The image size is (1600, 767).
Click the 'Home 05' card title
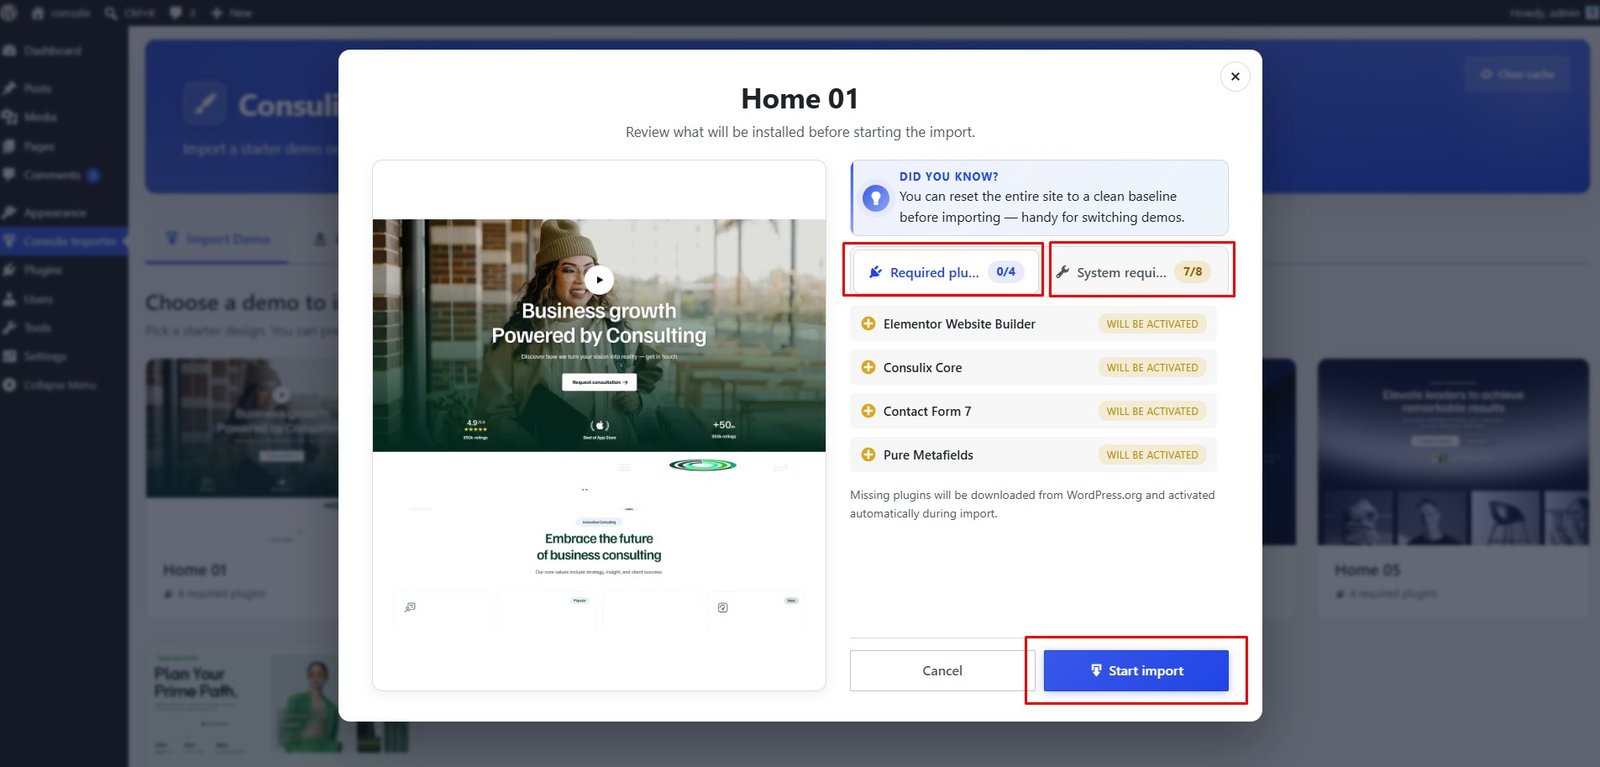1367,570
